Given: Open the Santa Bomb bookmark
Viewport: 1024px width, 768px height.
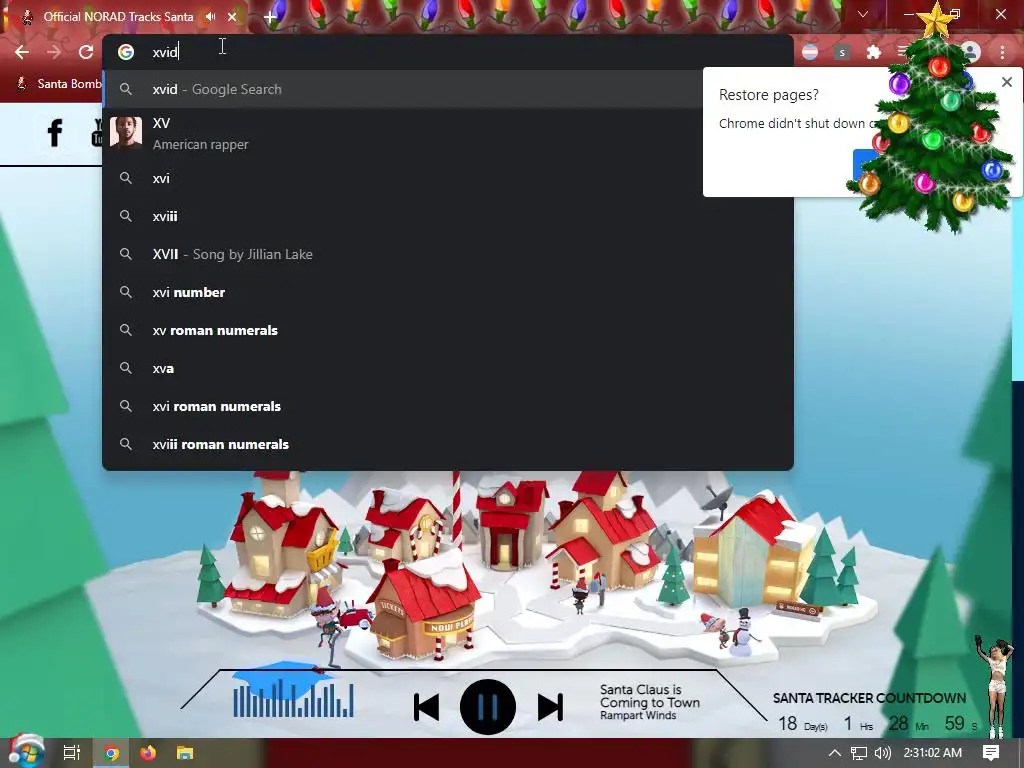Looking at the screenshot, I should tap(59, 84).
